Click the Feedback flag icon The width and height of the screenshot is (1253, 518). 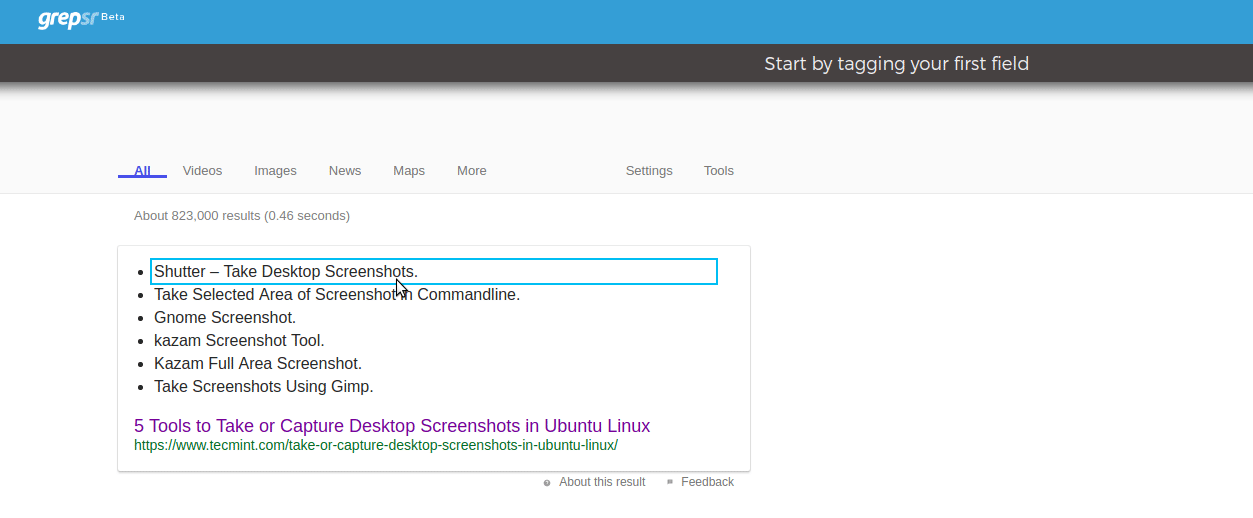[670, 482]
